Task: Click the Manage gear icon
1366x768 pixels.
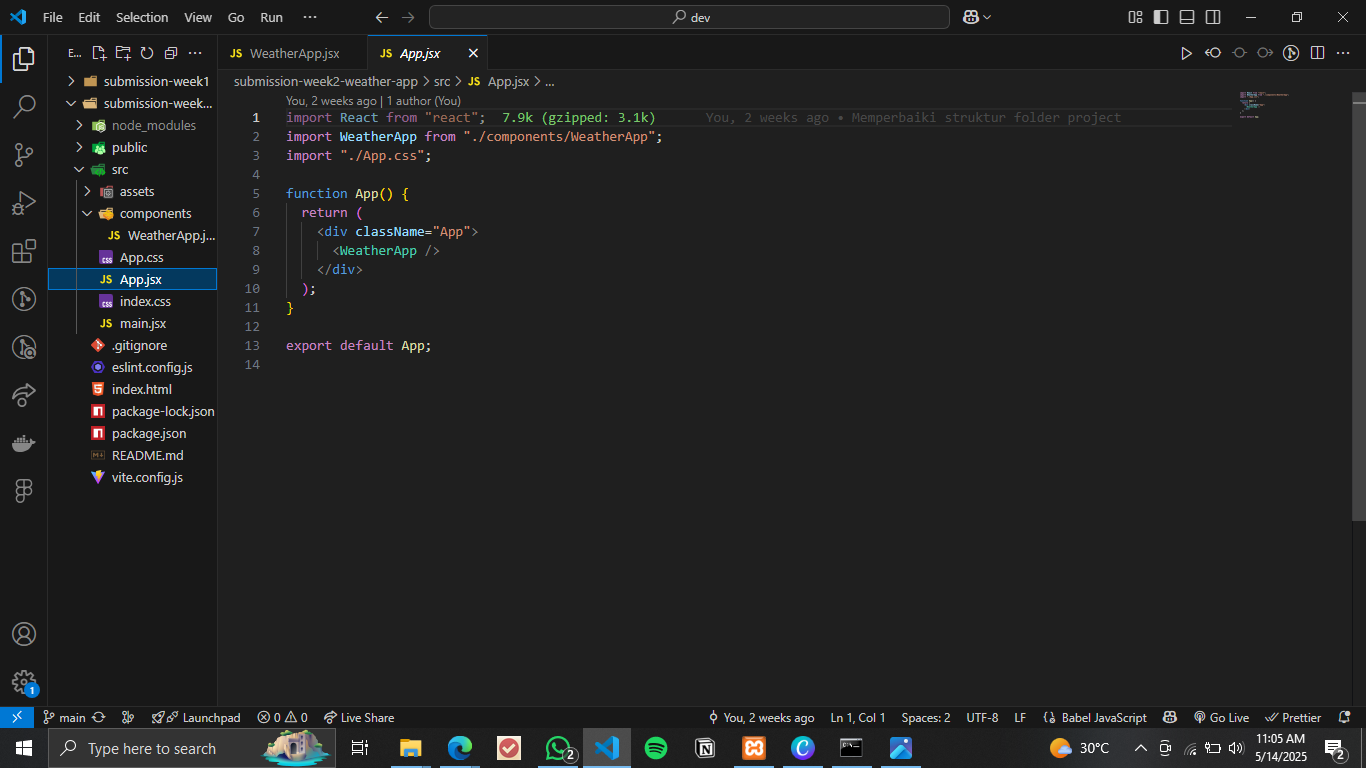Action: 24,682
